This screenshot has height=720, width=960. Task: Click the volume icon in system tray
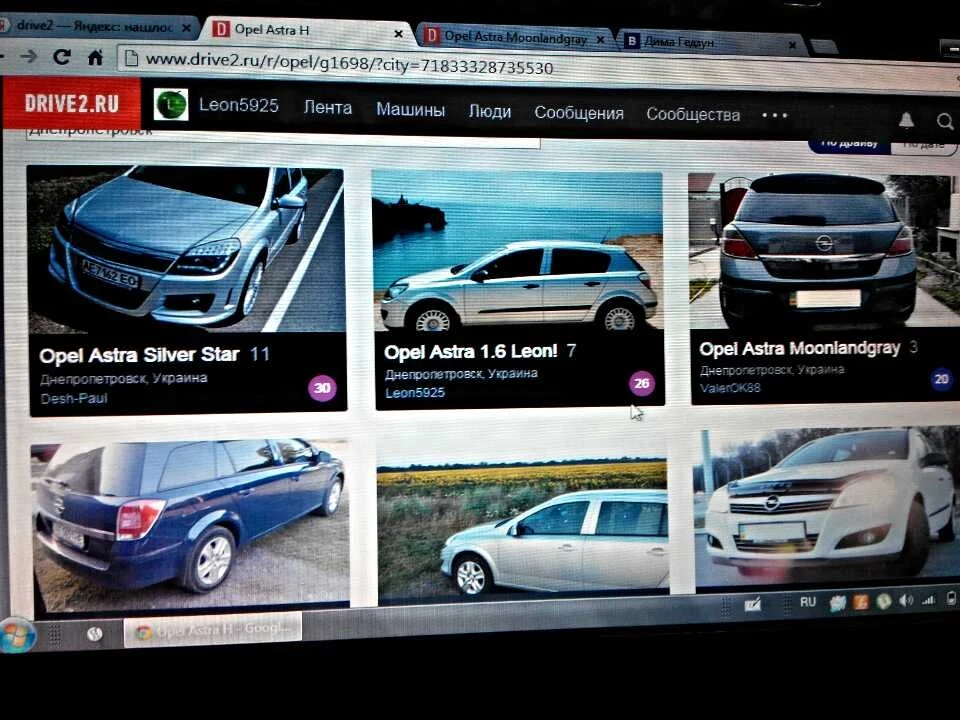[906, 601]
